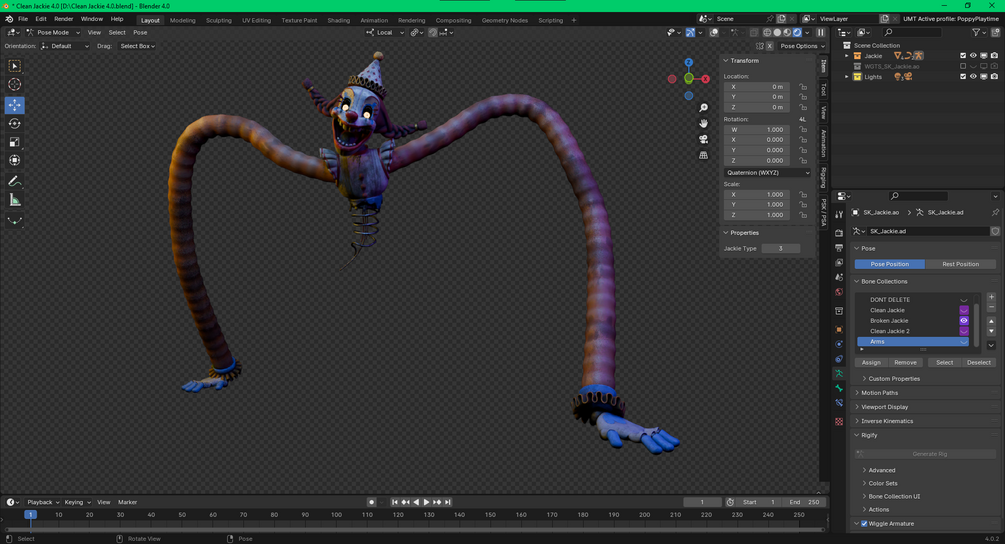The height and width of the screenshot is (544, 1005).
Task: Hide the Broken Jackie bone collection
Action: 963,320
